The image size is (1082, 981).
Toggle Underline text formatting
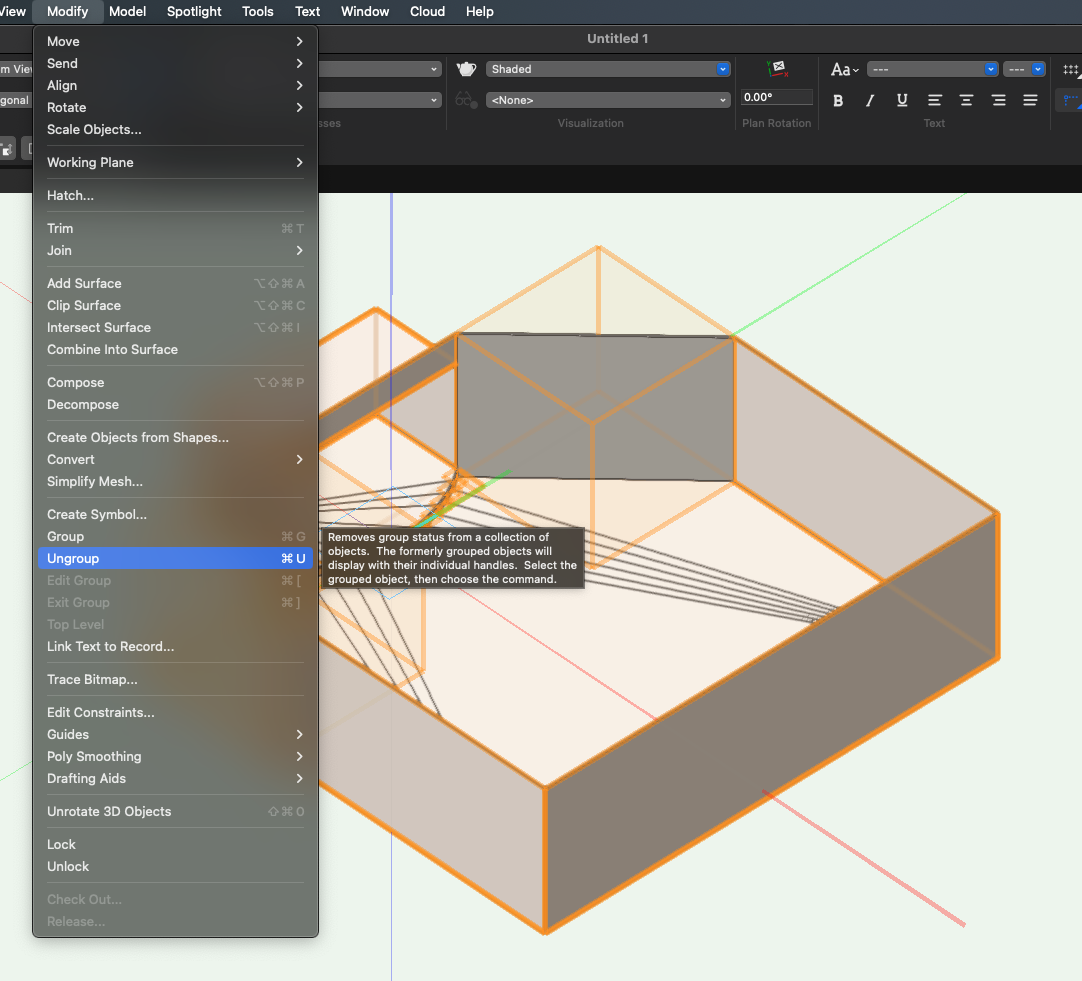[902, 100]
